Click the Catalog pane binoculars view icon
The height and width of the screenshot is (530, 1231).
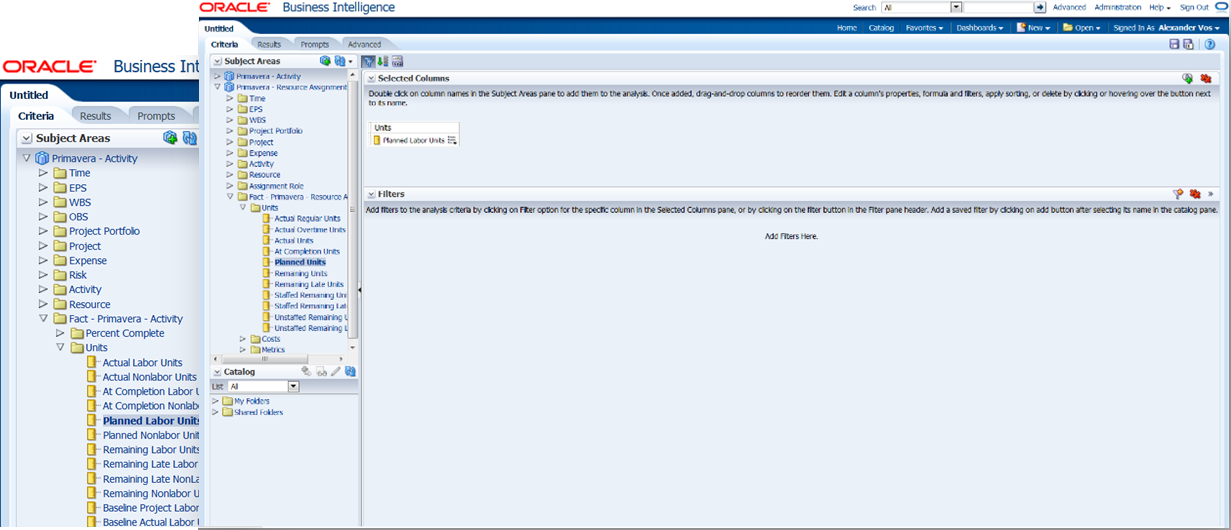[322, 371]
